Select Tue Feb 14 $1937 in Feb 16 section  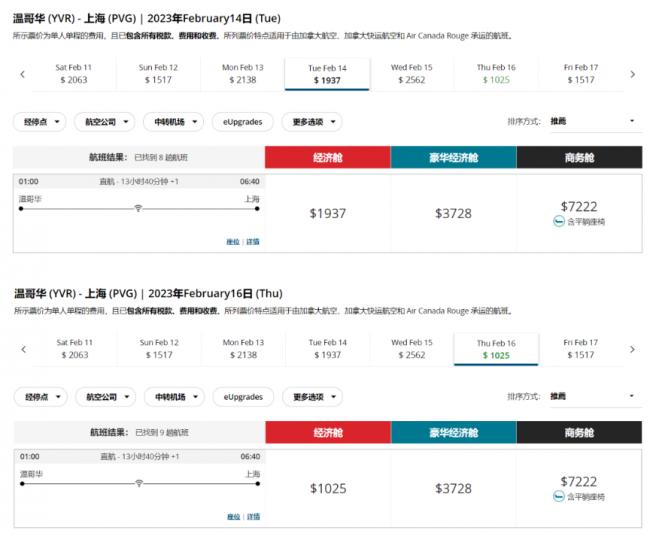coord(327,349)
